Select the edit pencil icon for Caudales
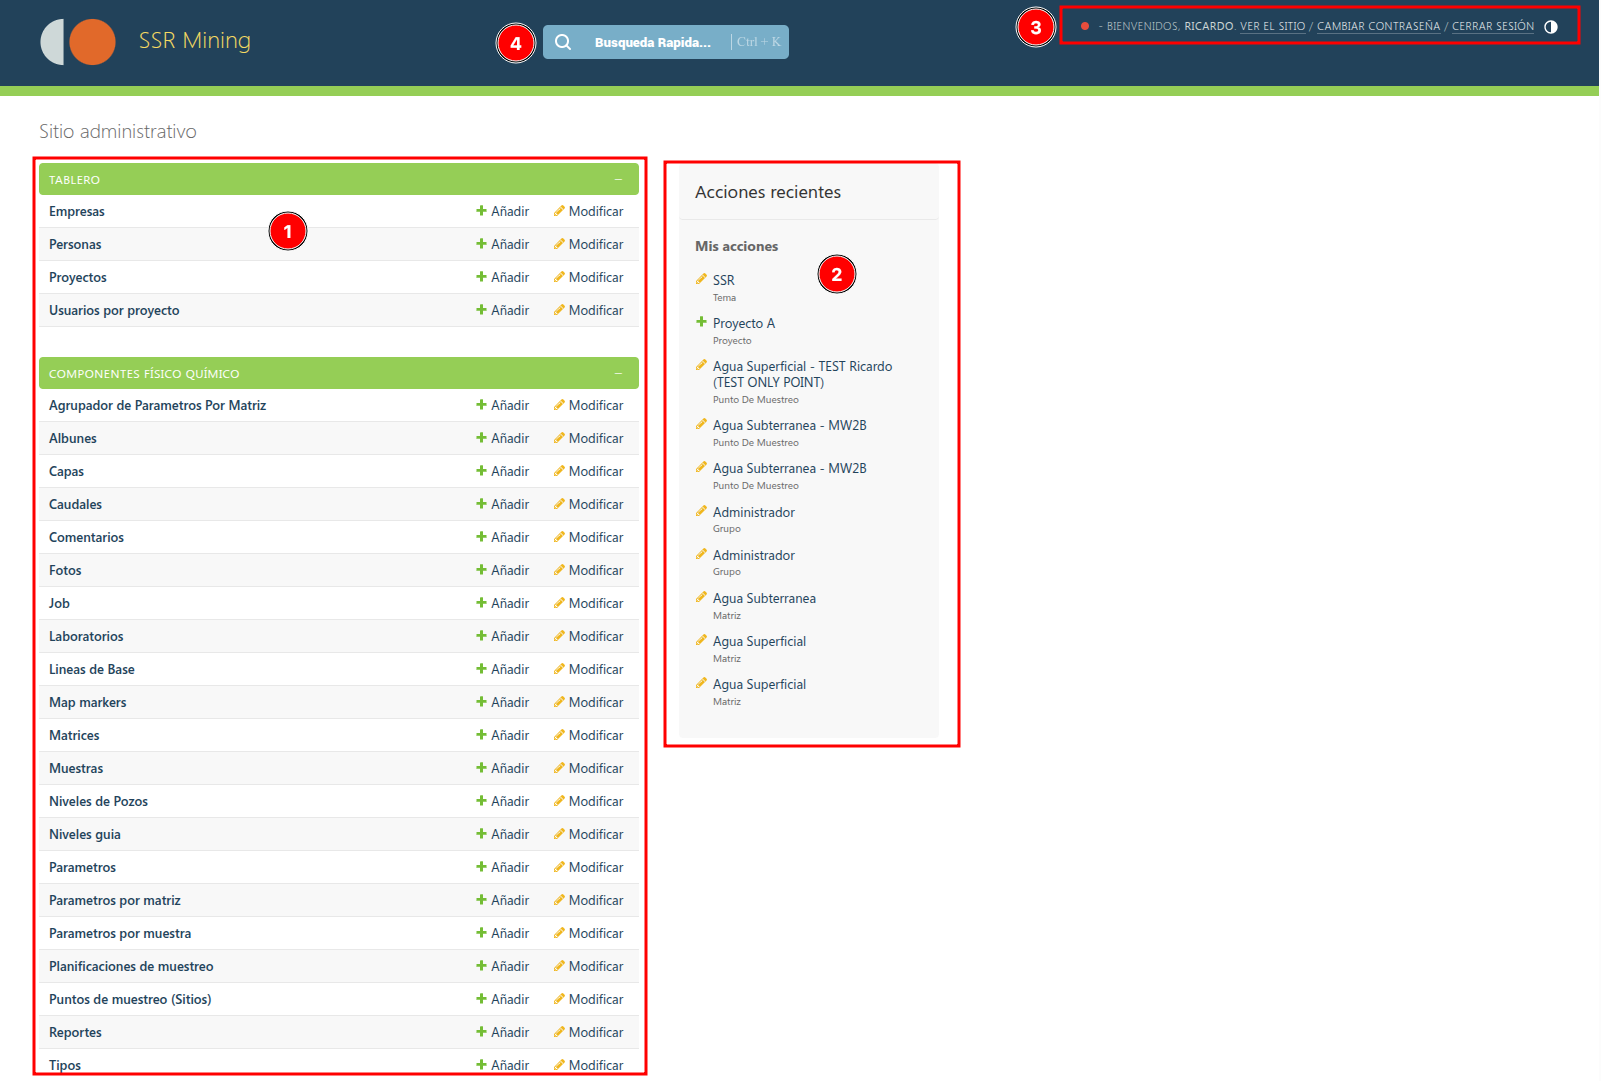This screenshot has width=1601, height=1082. (x=559, y=504)
